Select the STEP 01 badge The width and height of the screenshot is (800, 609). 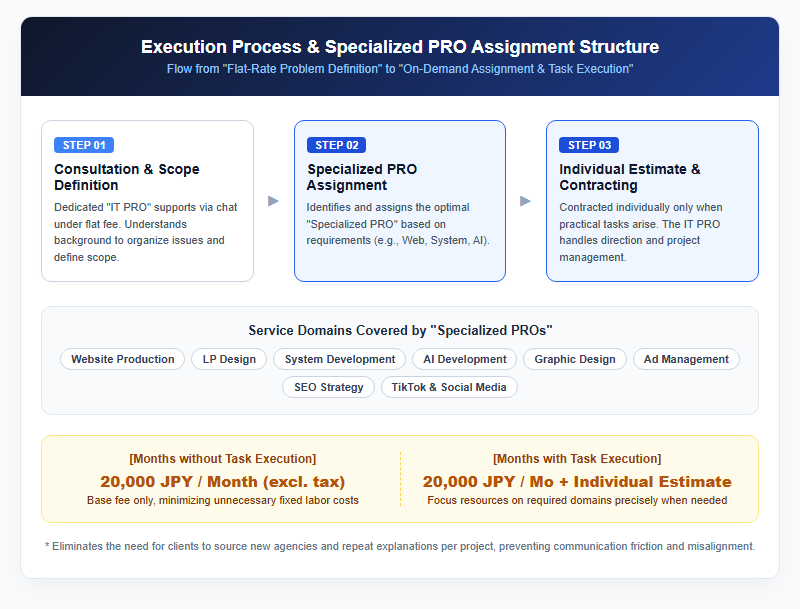click(84, 145)
